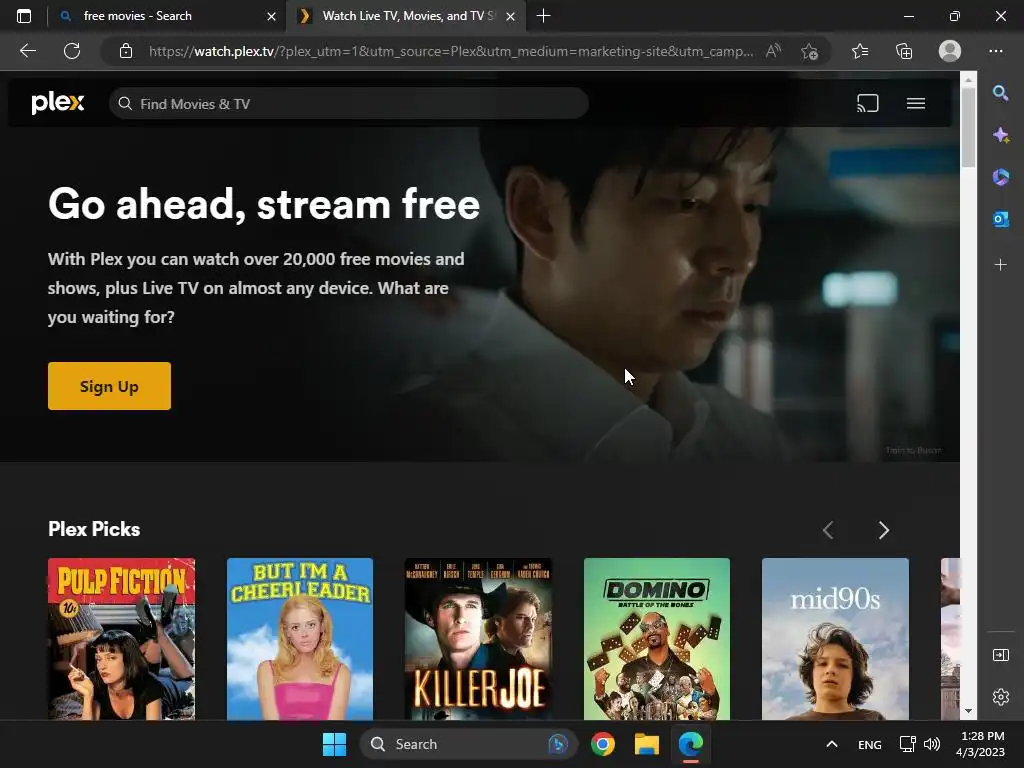This screenshot has height=768, width=1024.
Task: Click the ENG language indicator
Action: coord(869,744)
